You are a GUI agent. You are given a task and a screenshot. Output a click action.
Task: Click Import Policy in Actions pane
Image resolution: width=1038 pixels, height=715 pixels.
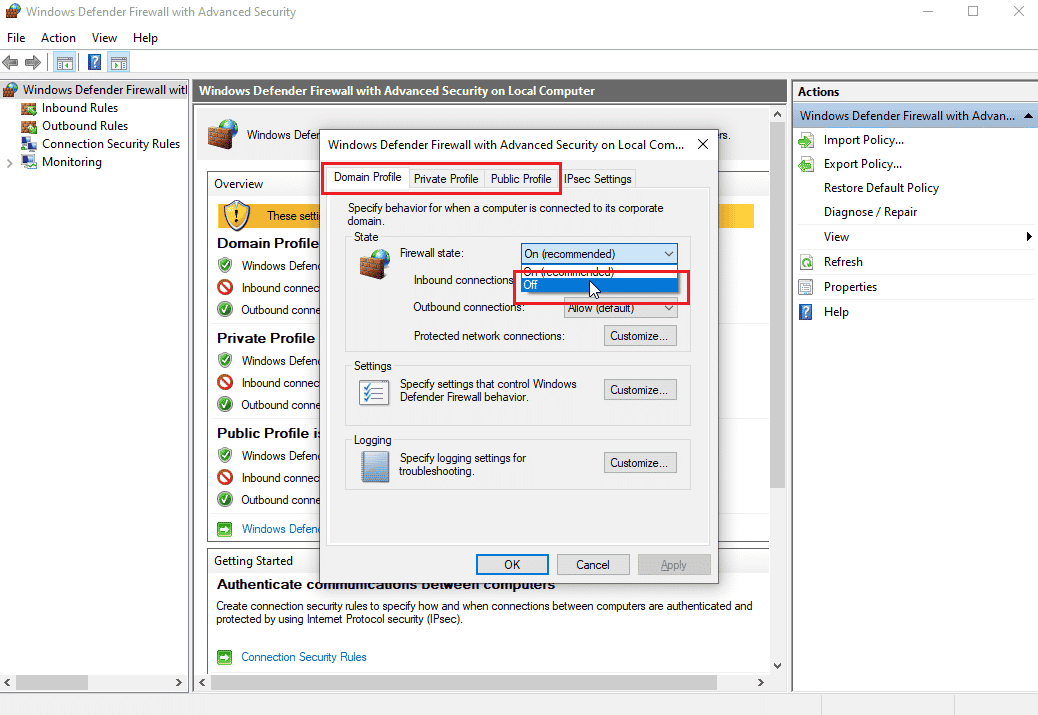863,140
